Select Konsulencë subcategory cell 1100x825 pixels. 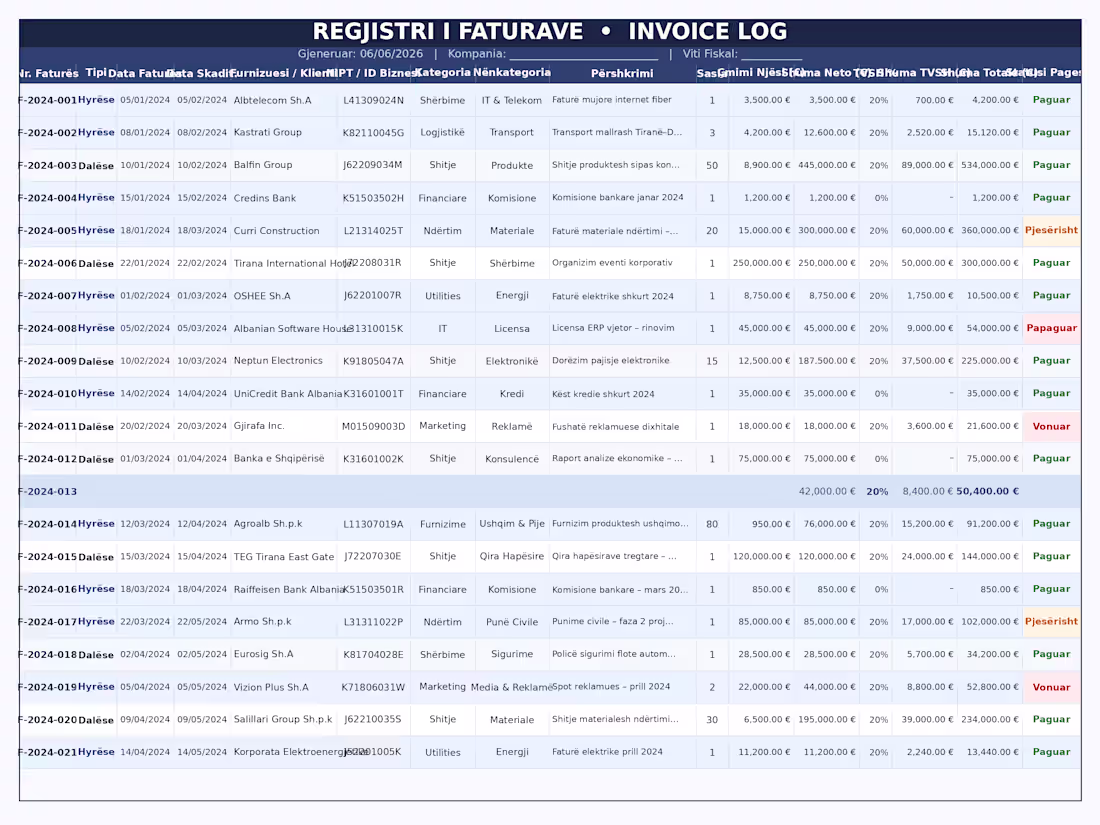(x=512, y=459)
